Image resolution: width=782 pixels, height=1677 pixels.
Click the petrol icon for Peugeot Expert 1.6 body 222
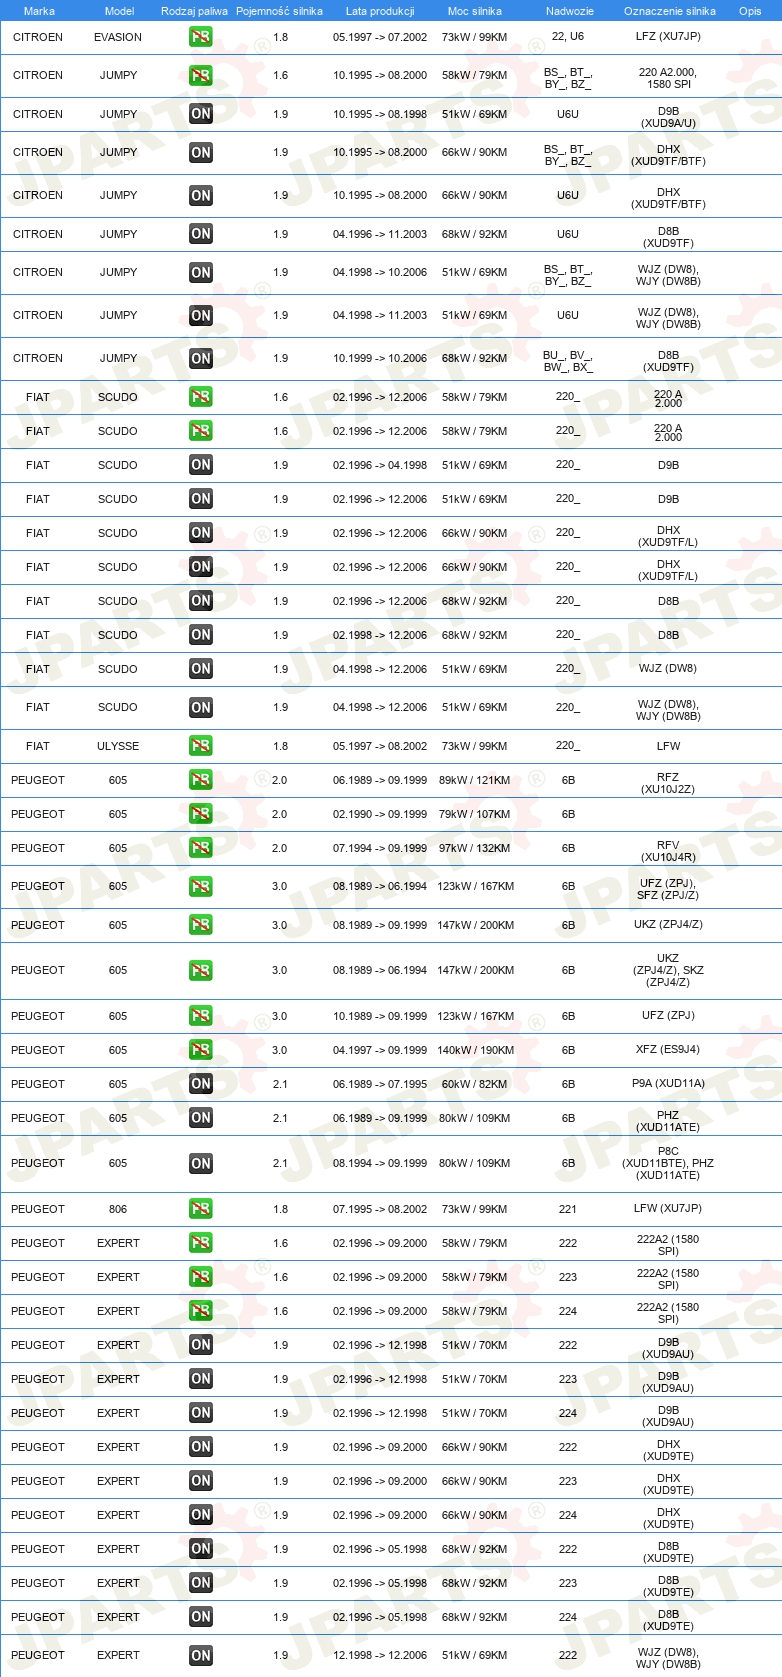pyautogui.click(x=201, y=1243)
